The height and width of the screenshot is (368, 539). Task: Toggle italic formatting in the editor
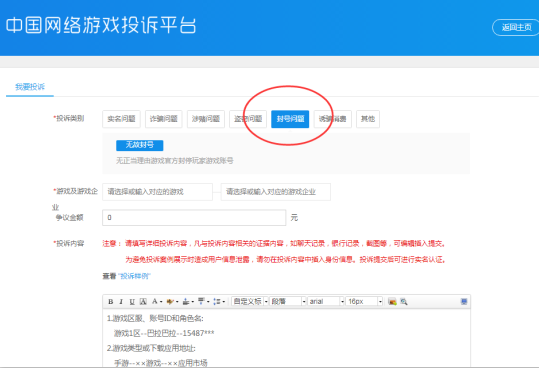tap(121, 302)
